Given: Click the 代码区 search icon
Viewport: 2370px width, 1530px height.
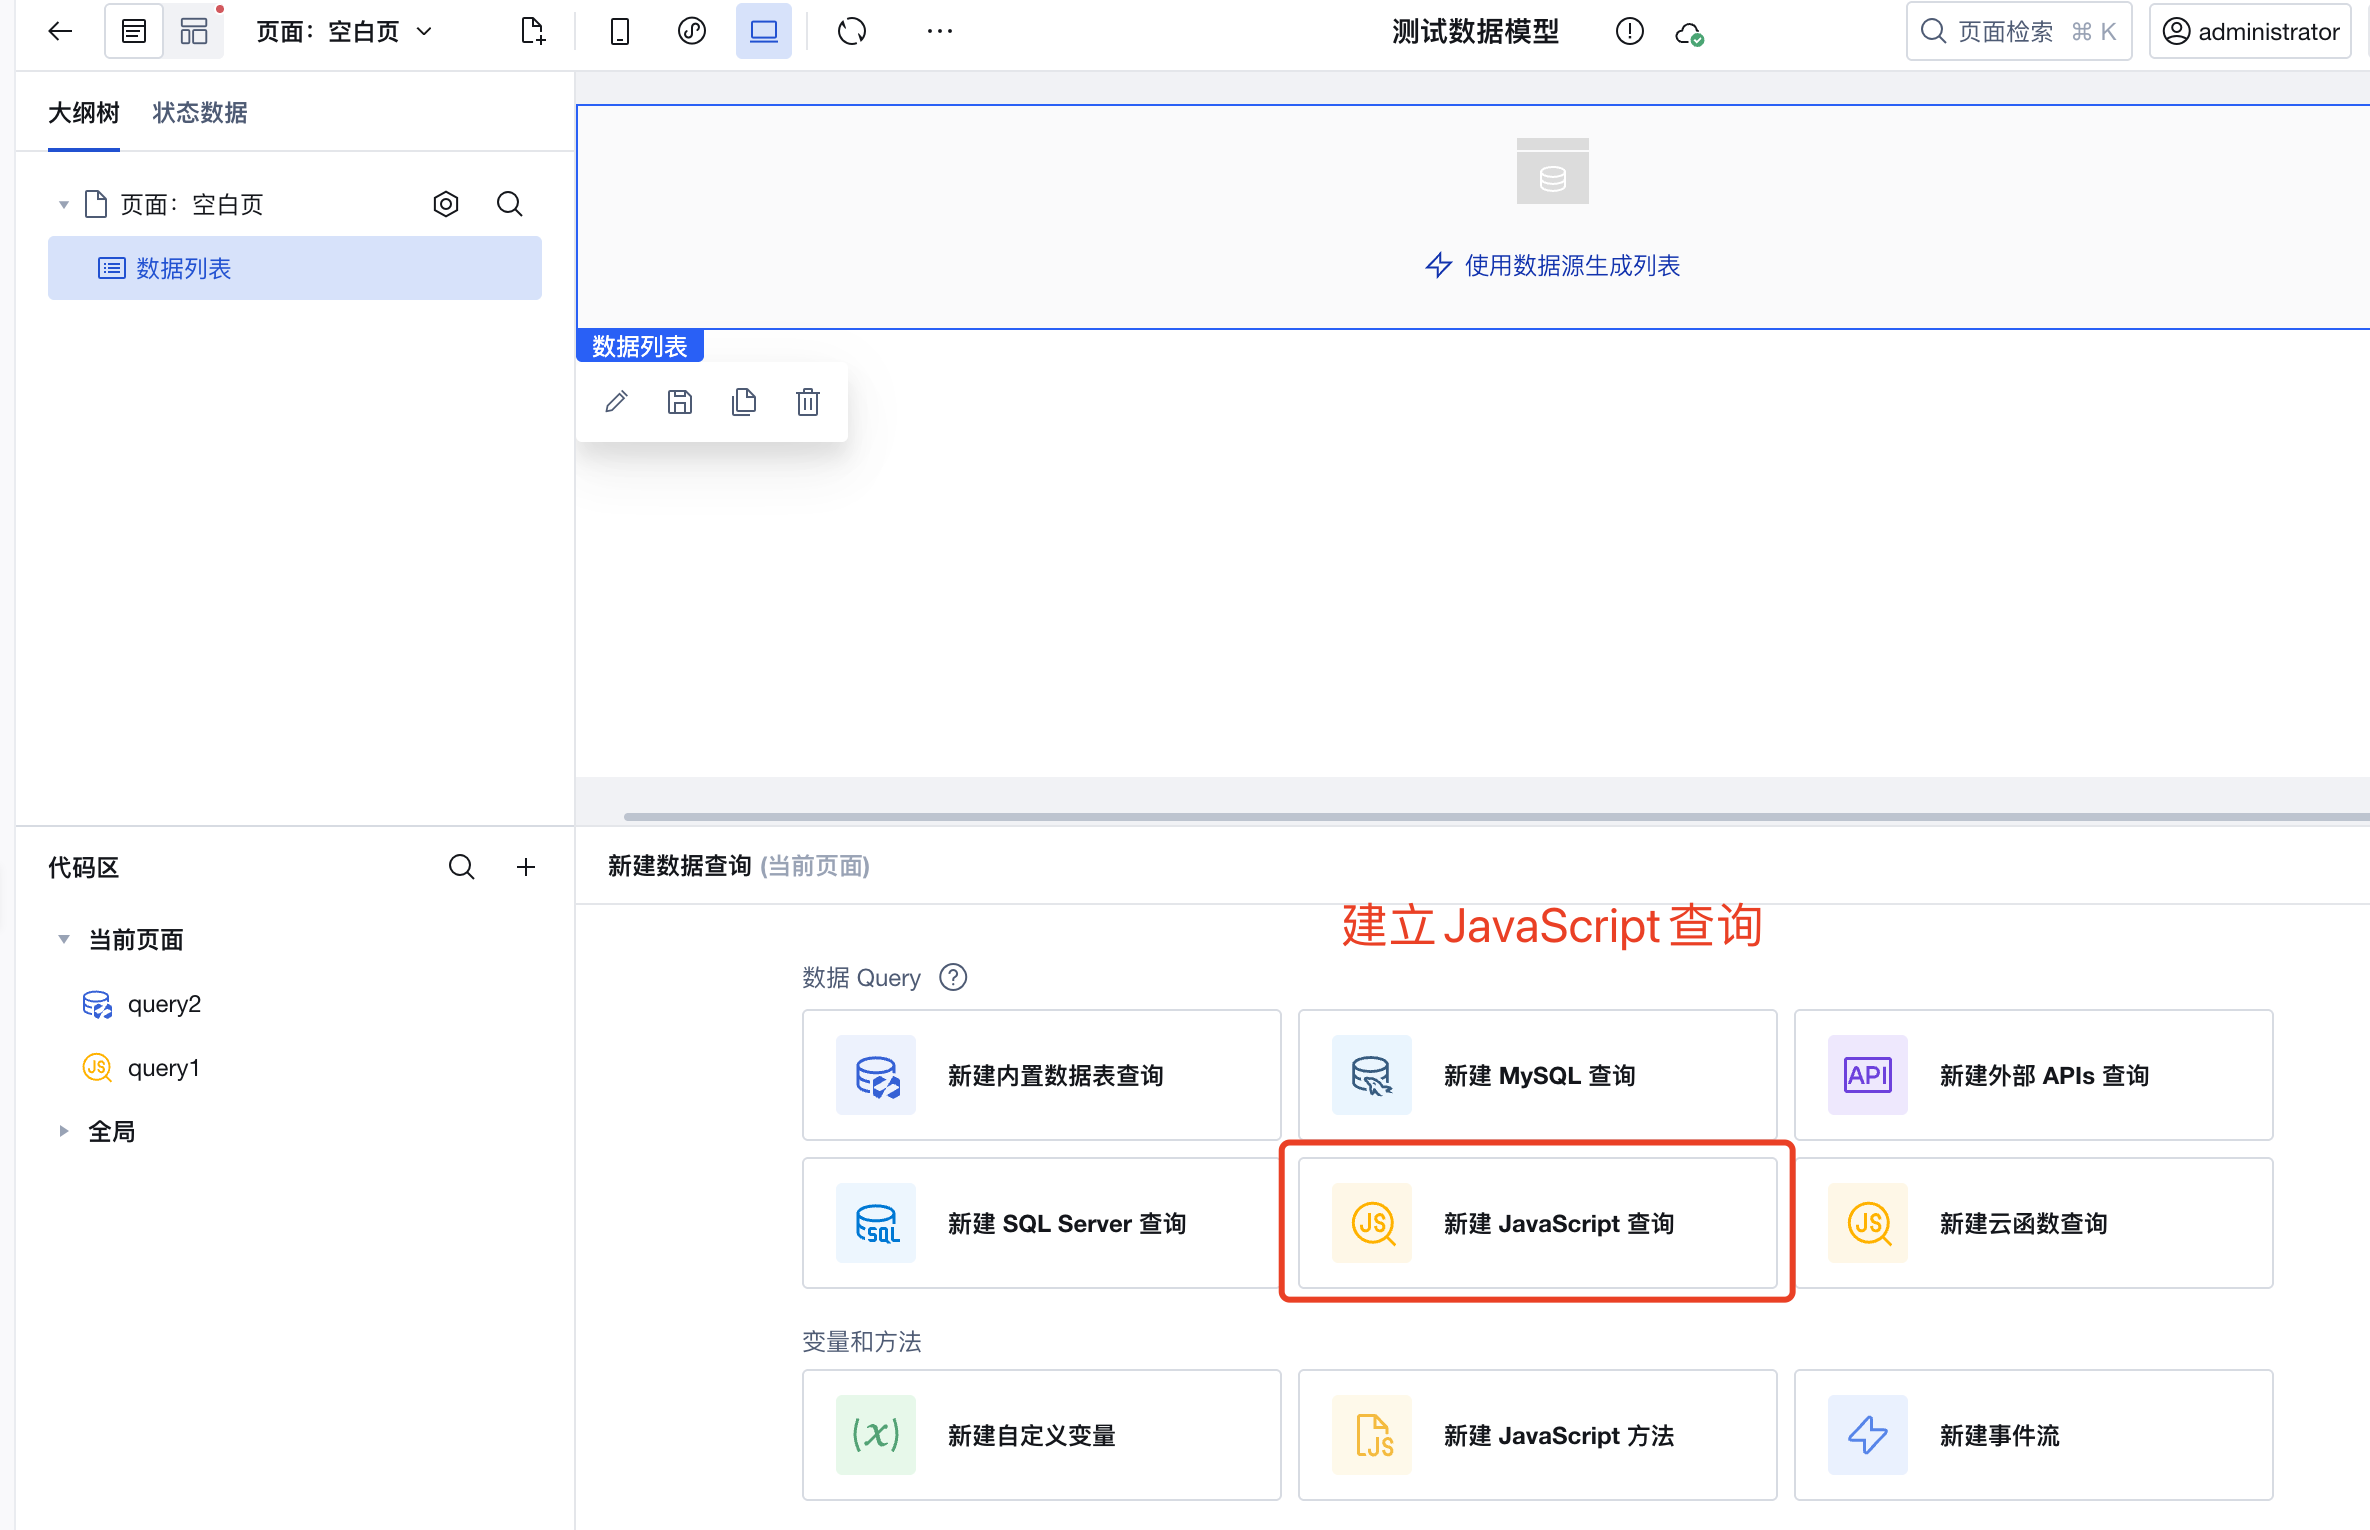Looking at the screenshot, I should [x=462, y=867].
